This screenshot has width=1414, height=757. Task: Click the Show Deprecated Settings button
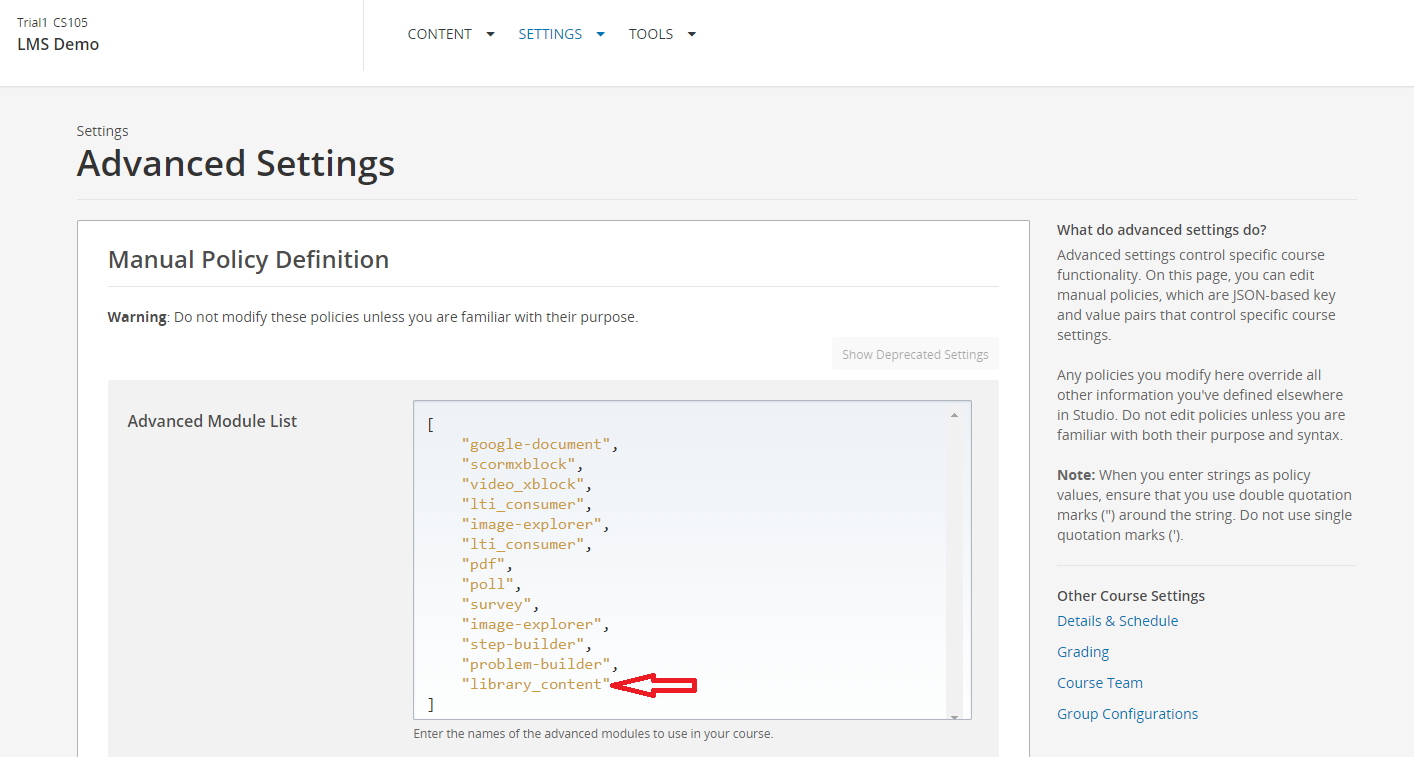click(915, 353)
